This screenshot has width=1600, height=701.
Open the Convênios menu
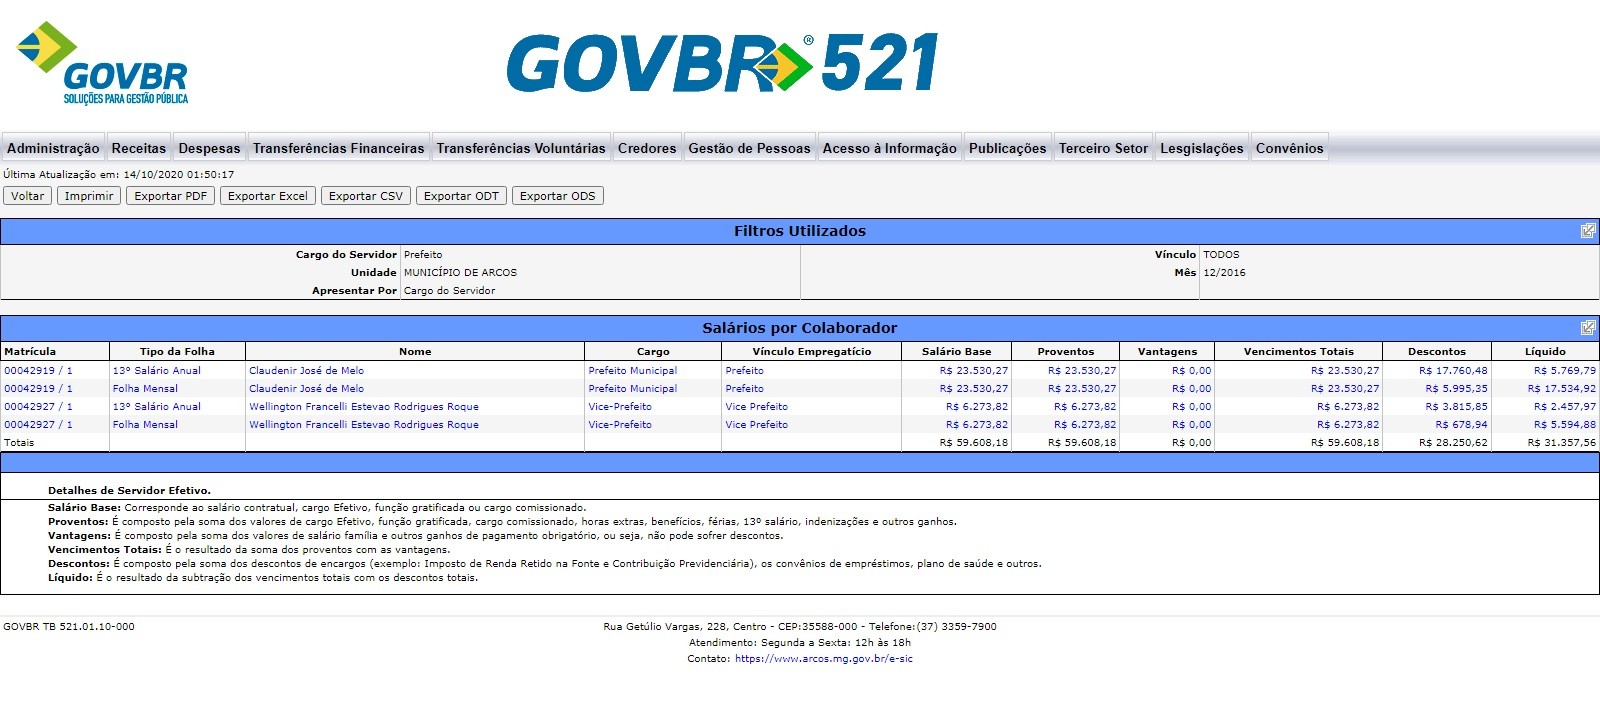(x=1290, y=148)
